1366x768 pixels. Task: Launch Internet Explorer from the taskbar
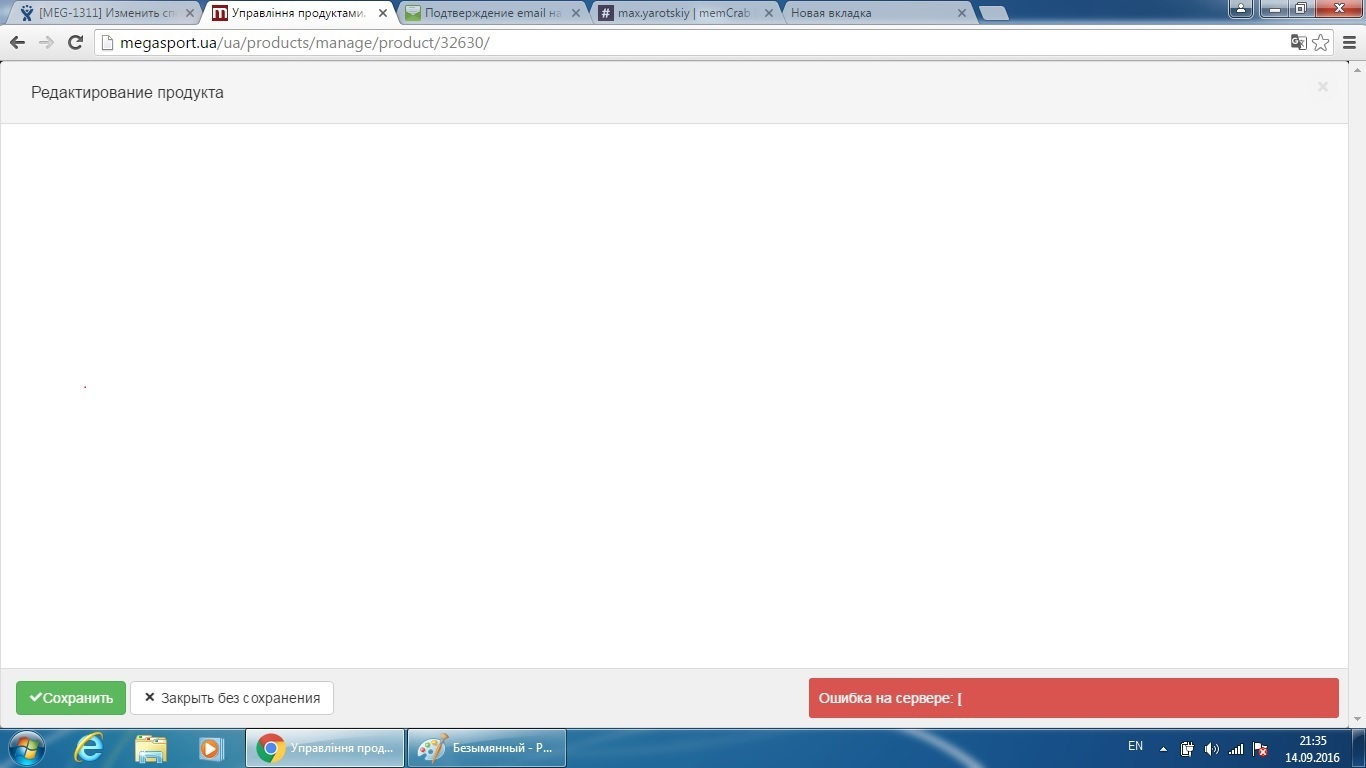tap(89, 748)
